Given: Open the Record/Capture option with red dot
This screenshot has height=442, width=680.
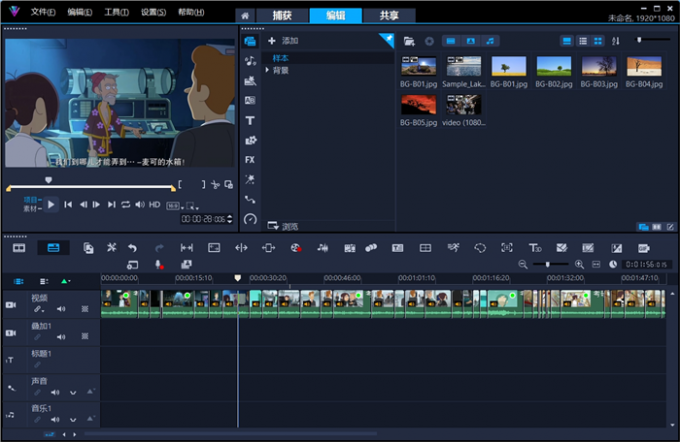Looking at the screenshot, I should (296, 248).
